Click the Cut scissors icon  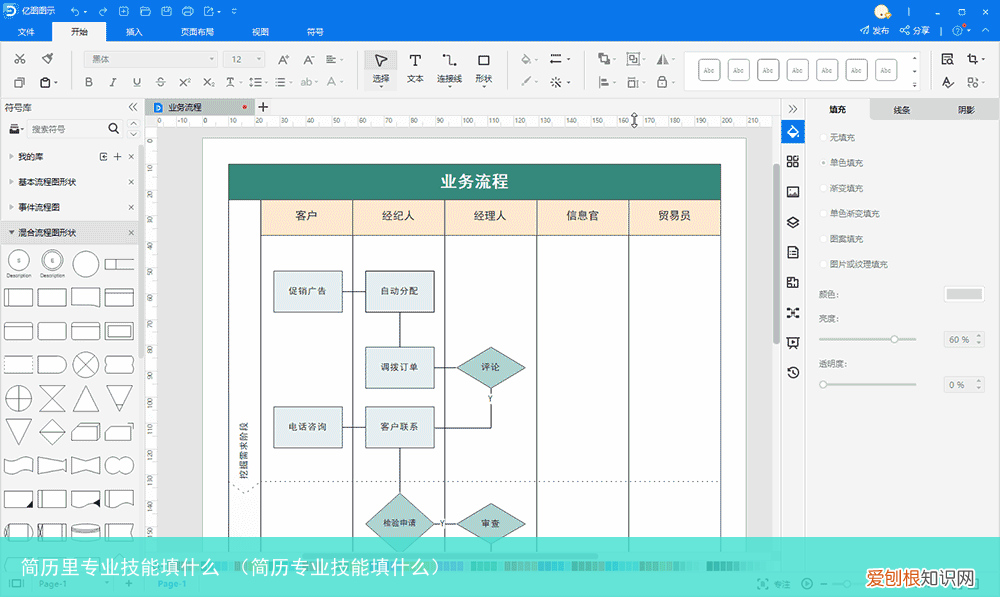point(20,59)
